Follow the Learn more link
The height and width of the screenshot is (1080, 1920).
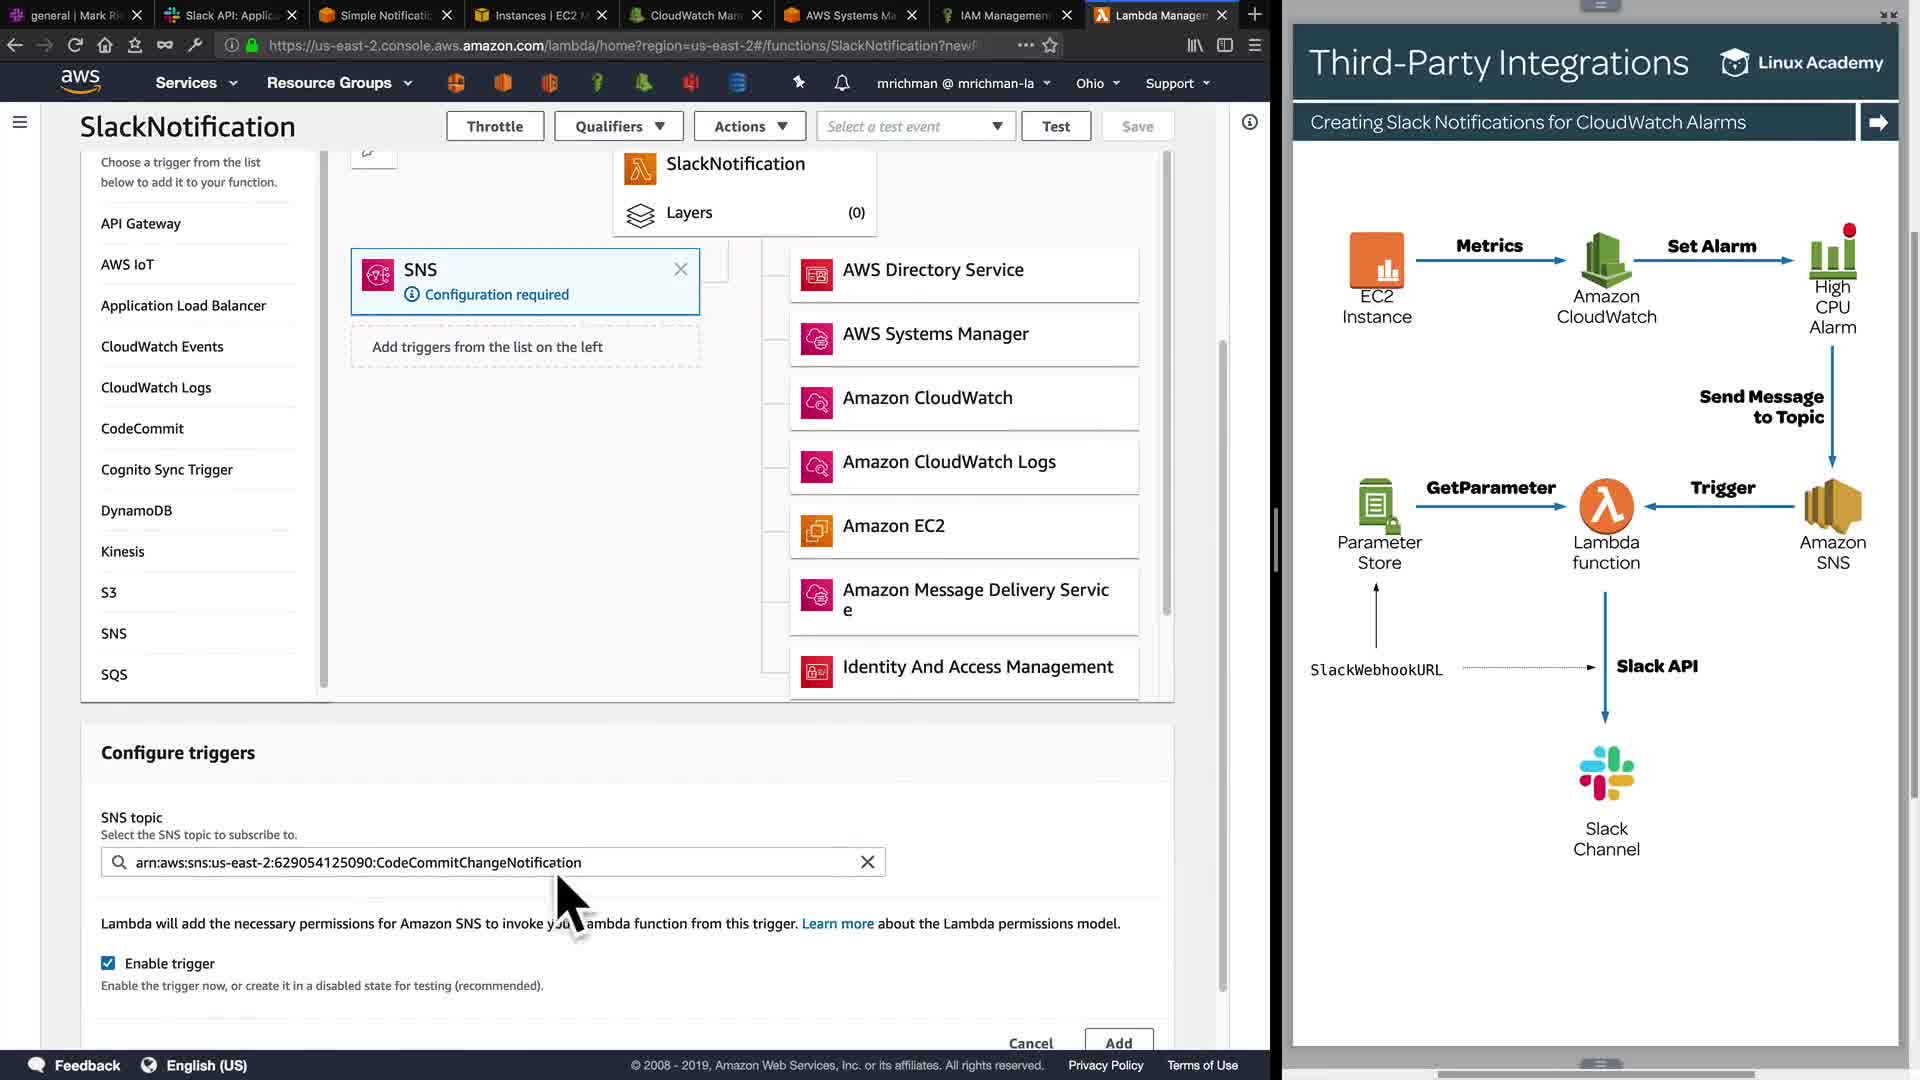(x=837, y=924)
